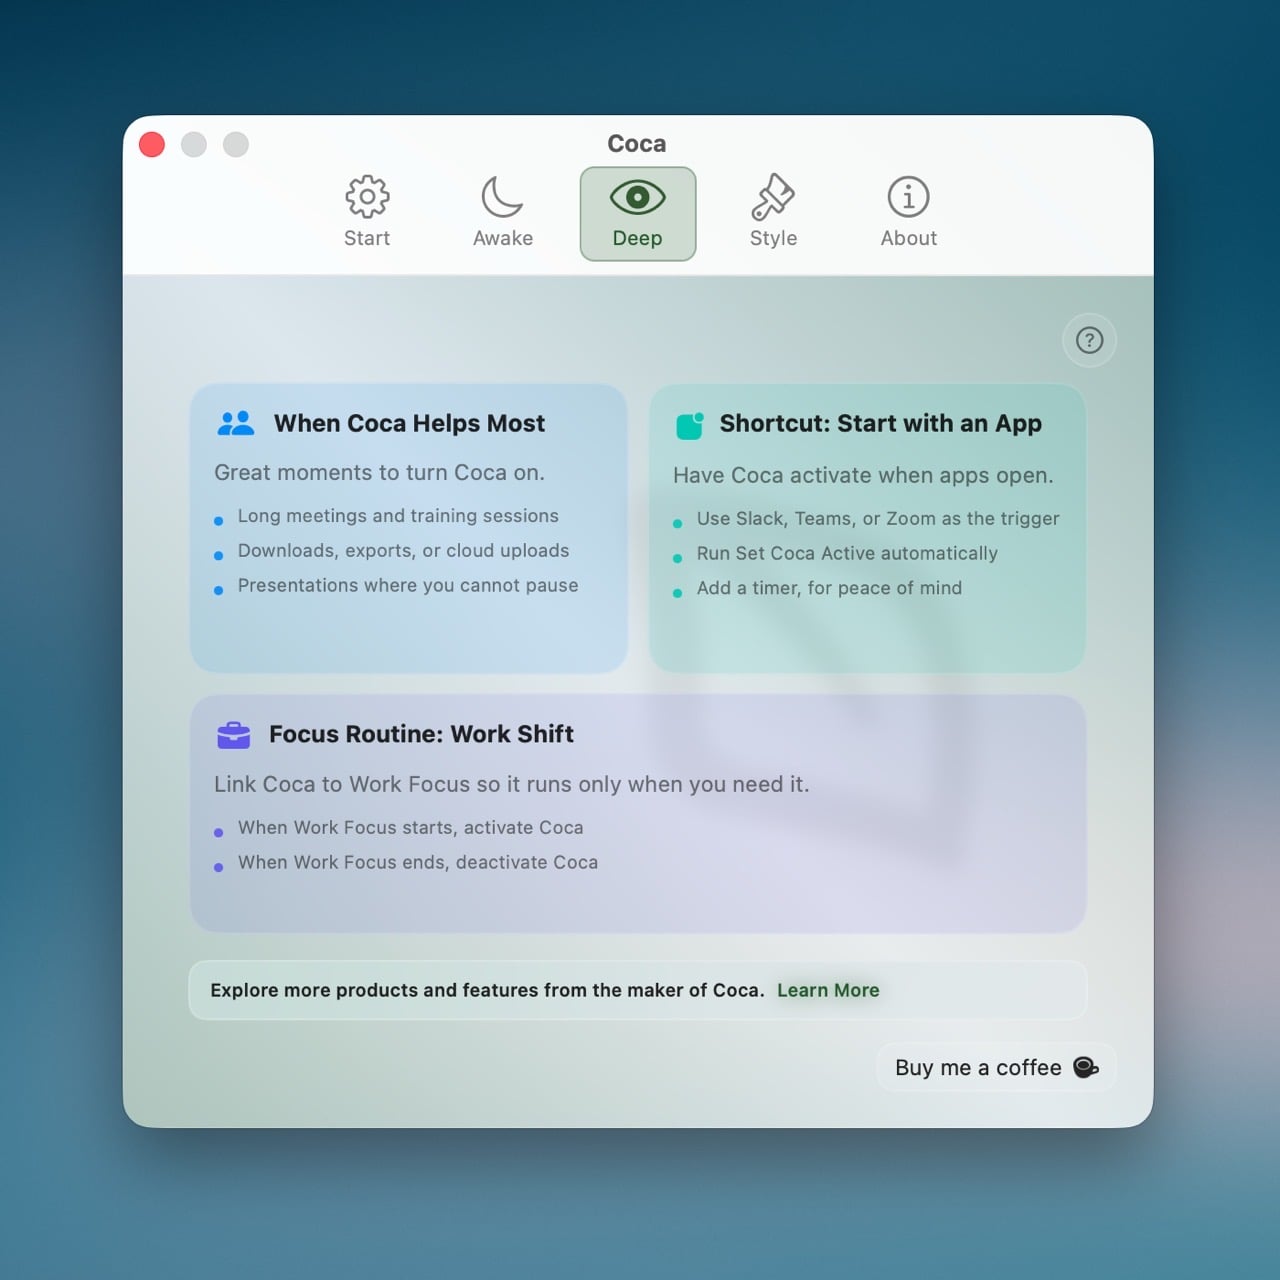
Task: Click the people icon in When Coca Helps Most
Action: [236, 423]
